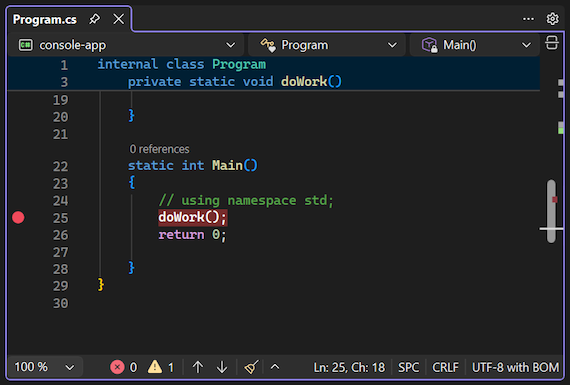Click the opening brace on line 23
Image resolution: width=570 pixels, height=385 pixels.
132,183
